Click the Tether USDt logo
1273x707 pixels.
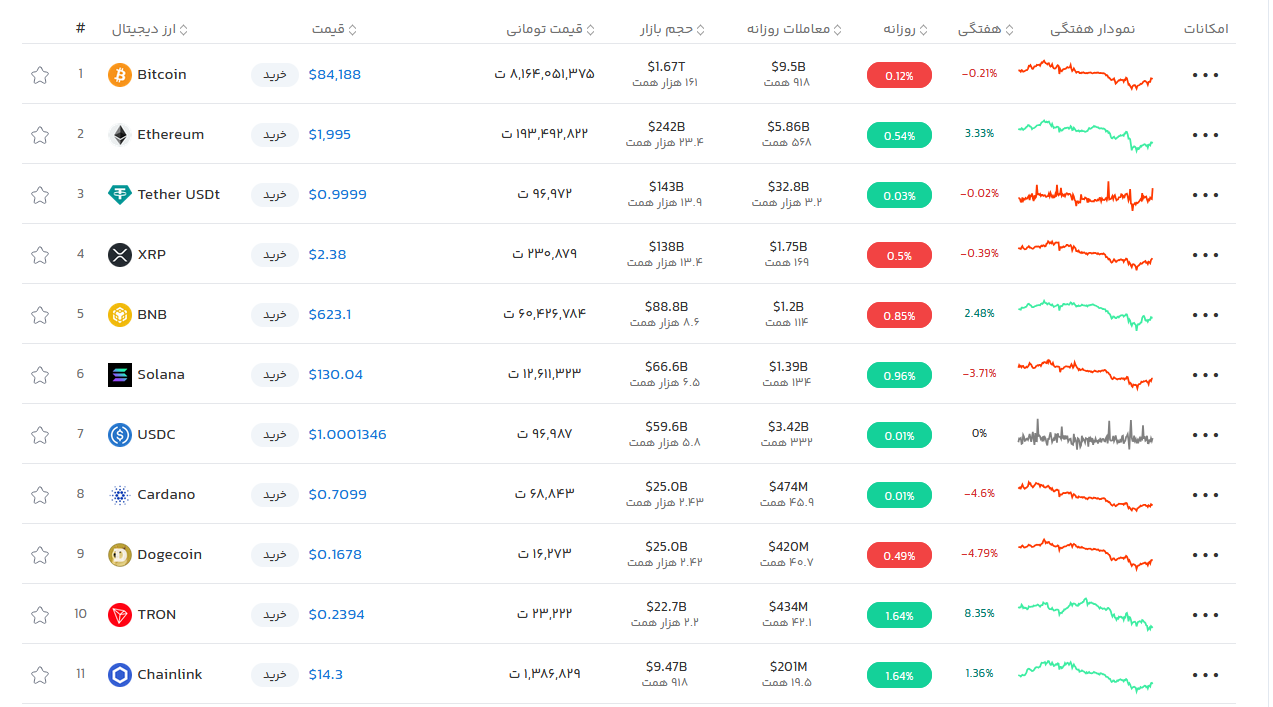coord(120,195)
